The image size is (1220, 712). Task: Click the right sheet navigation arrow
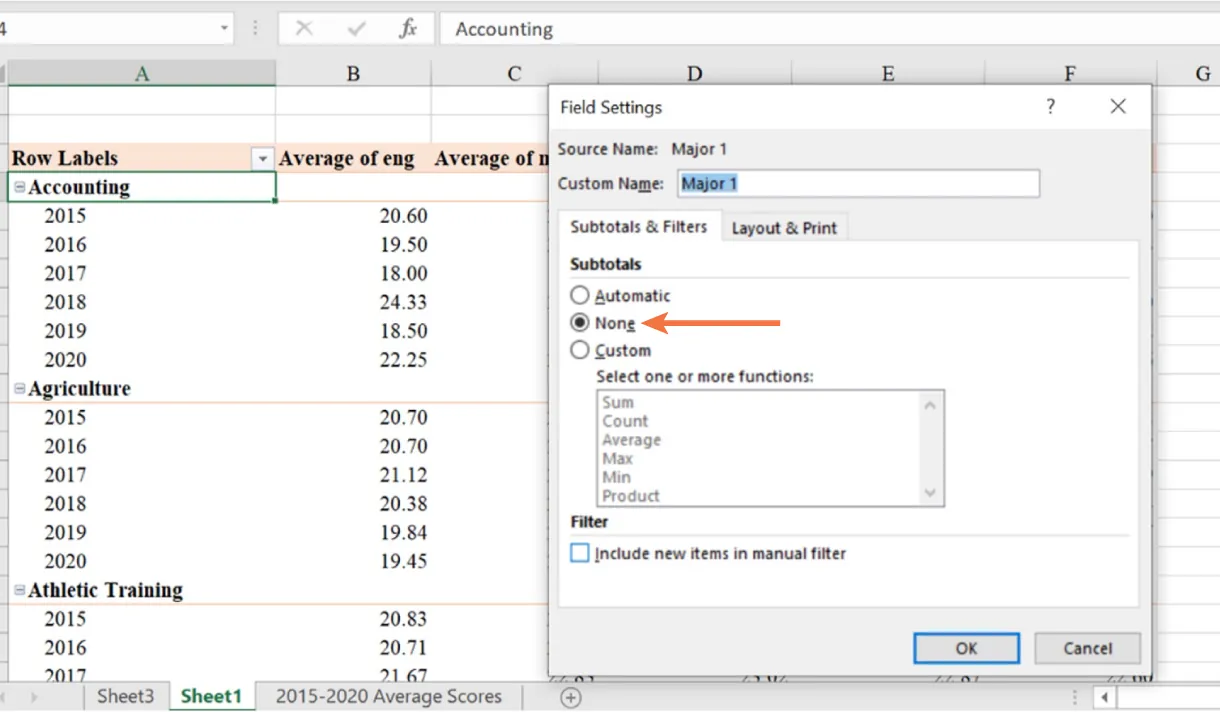(34, 697)
